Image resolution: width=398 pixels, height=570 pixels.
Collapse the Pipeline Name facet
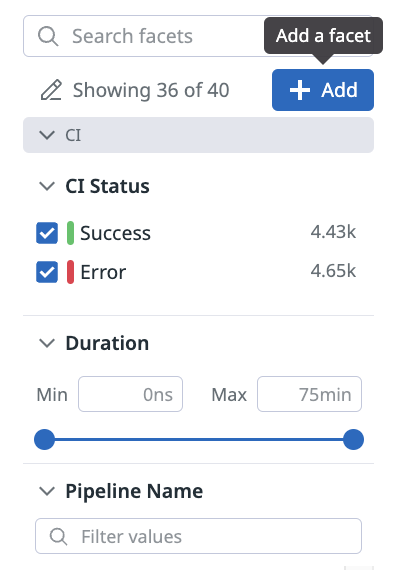tap(47, 491)
